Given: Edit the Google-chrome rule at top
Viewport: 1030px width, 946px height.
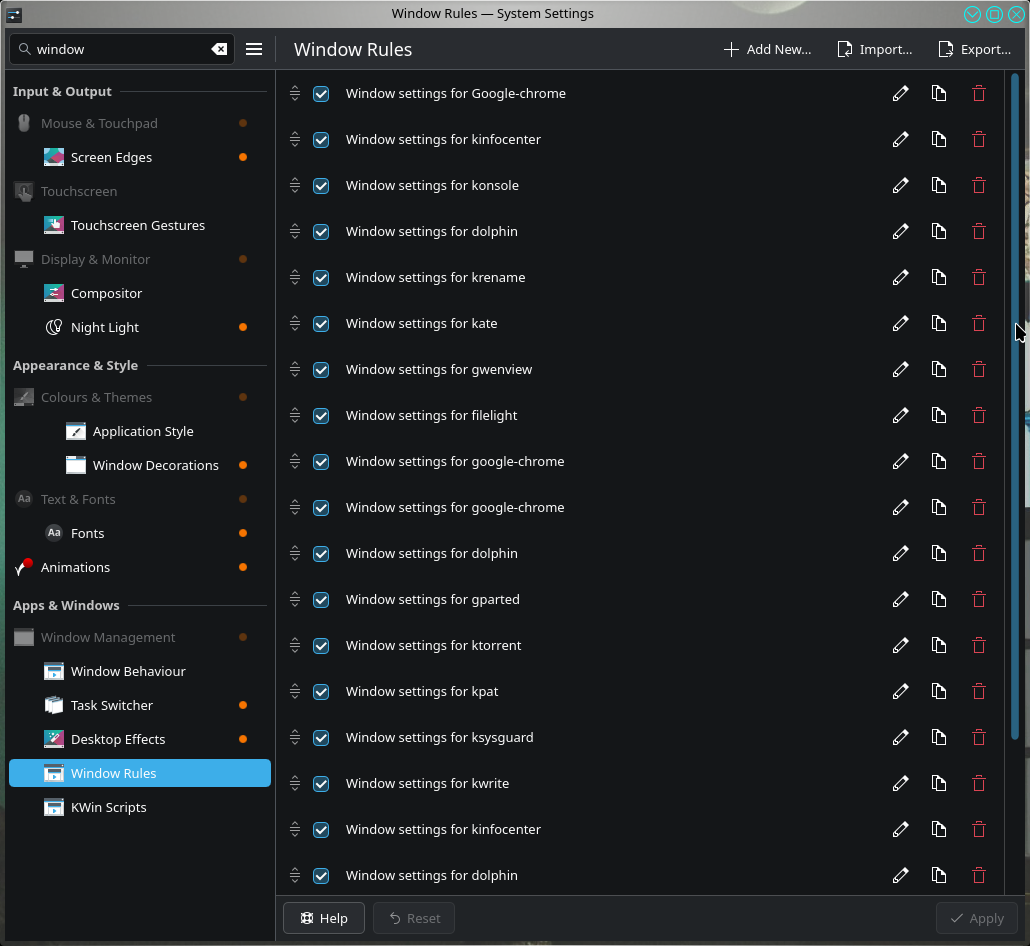Looking at the screenshot, I should pyautogui.click(x=900, y=93).
